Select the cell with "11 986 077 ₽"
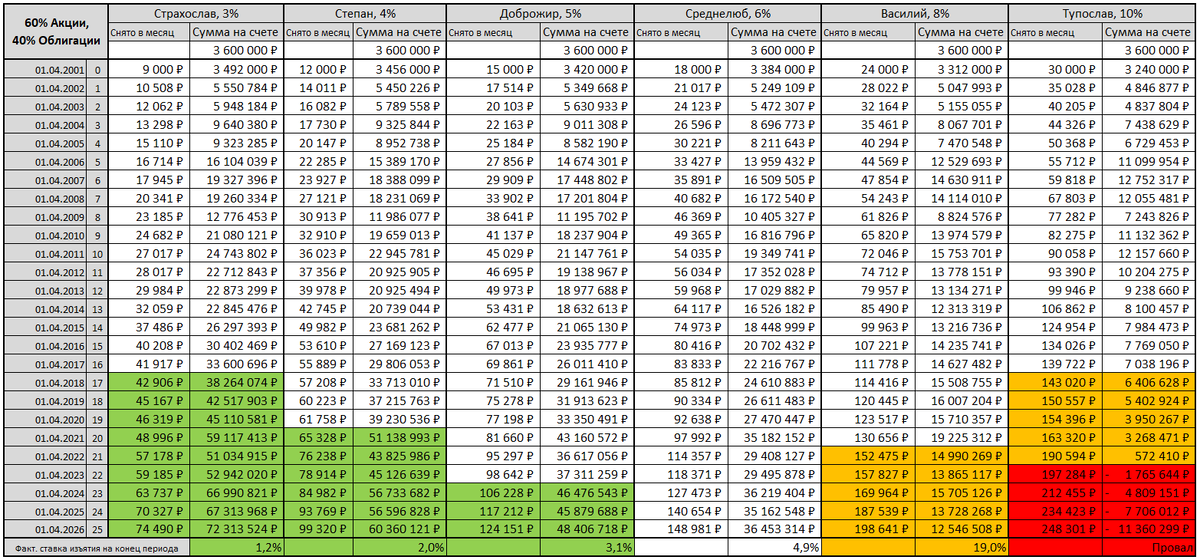This screenshot has width=1200, height=560. click(400, 215)
